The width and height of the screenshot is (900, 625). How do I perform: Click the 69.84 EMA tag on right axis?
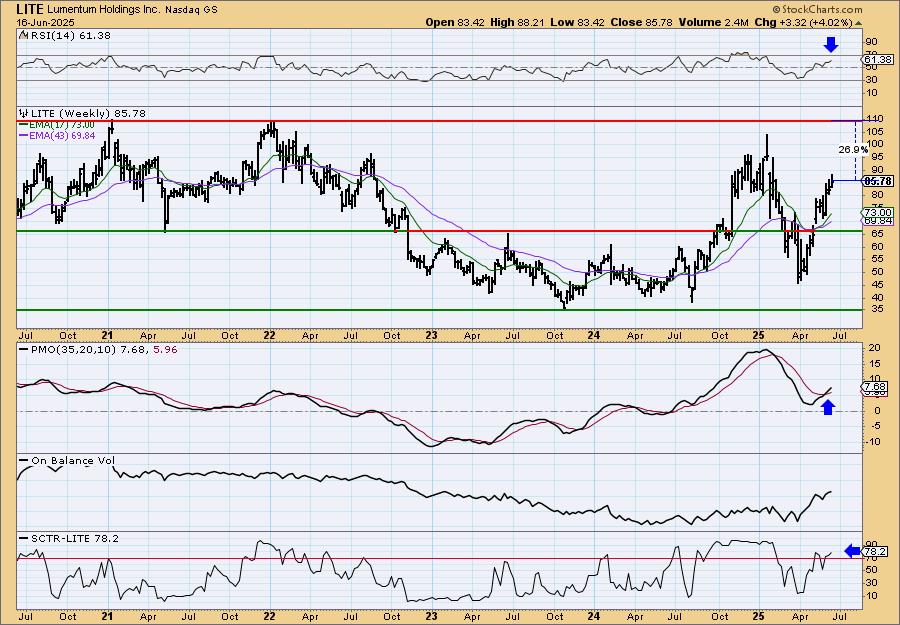[878, 220]
